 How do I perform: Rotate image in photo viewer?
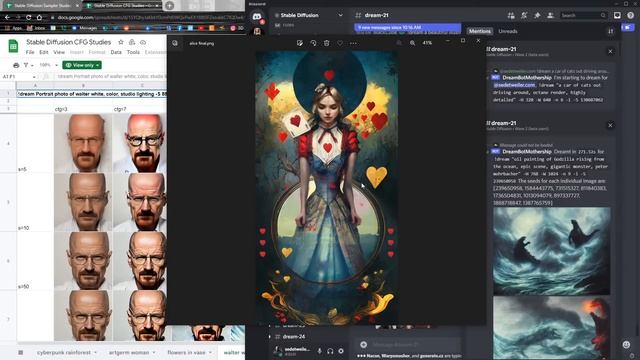pyautogui.click(x=313, y=43)
